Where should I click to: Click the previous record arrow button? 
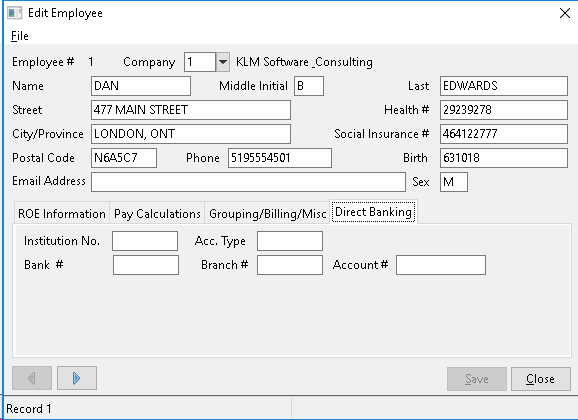[x=32, y=378]
